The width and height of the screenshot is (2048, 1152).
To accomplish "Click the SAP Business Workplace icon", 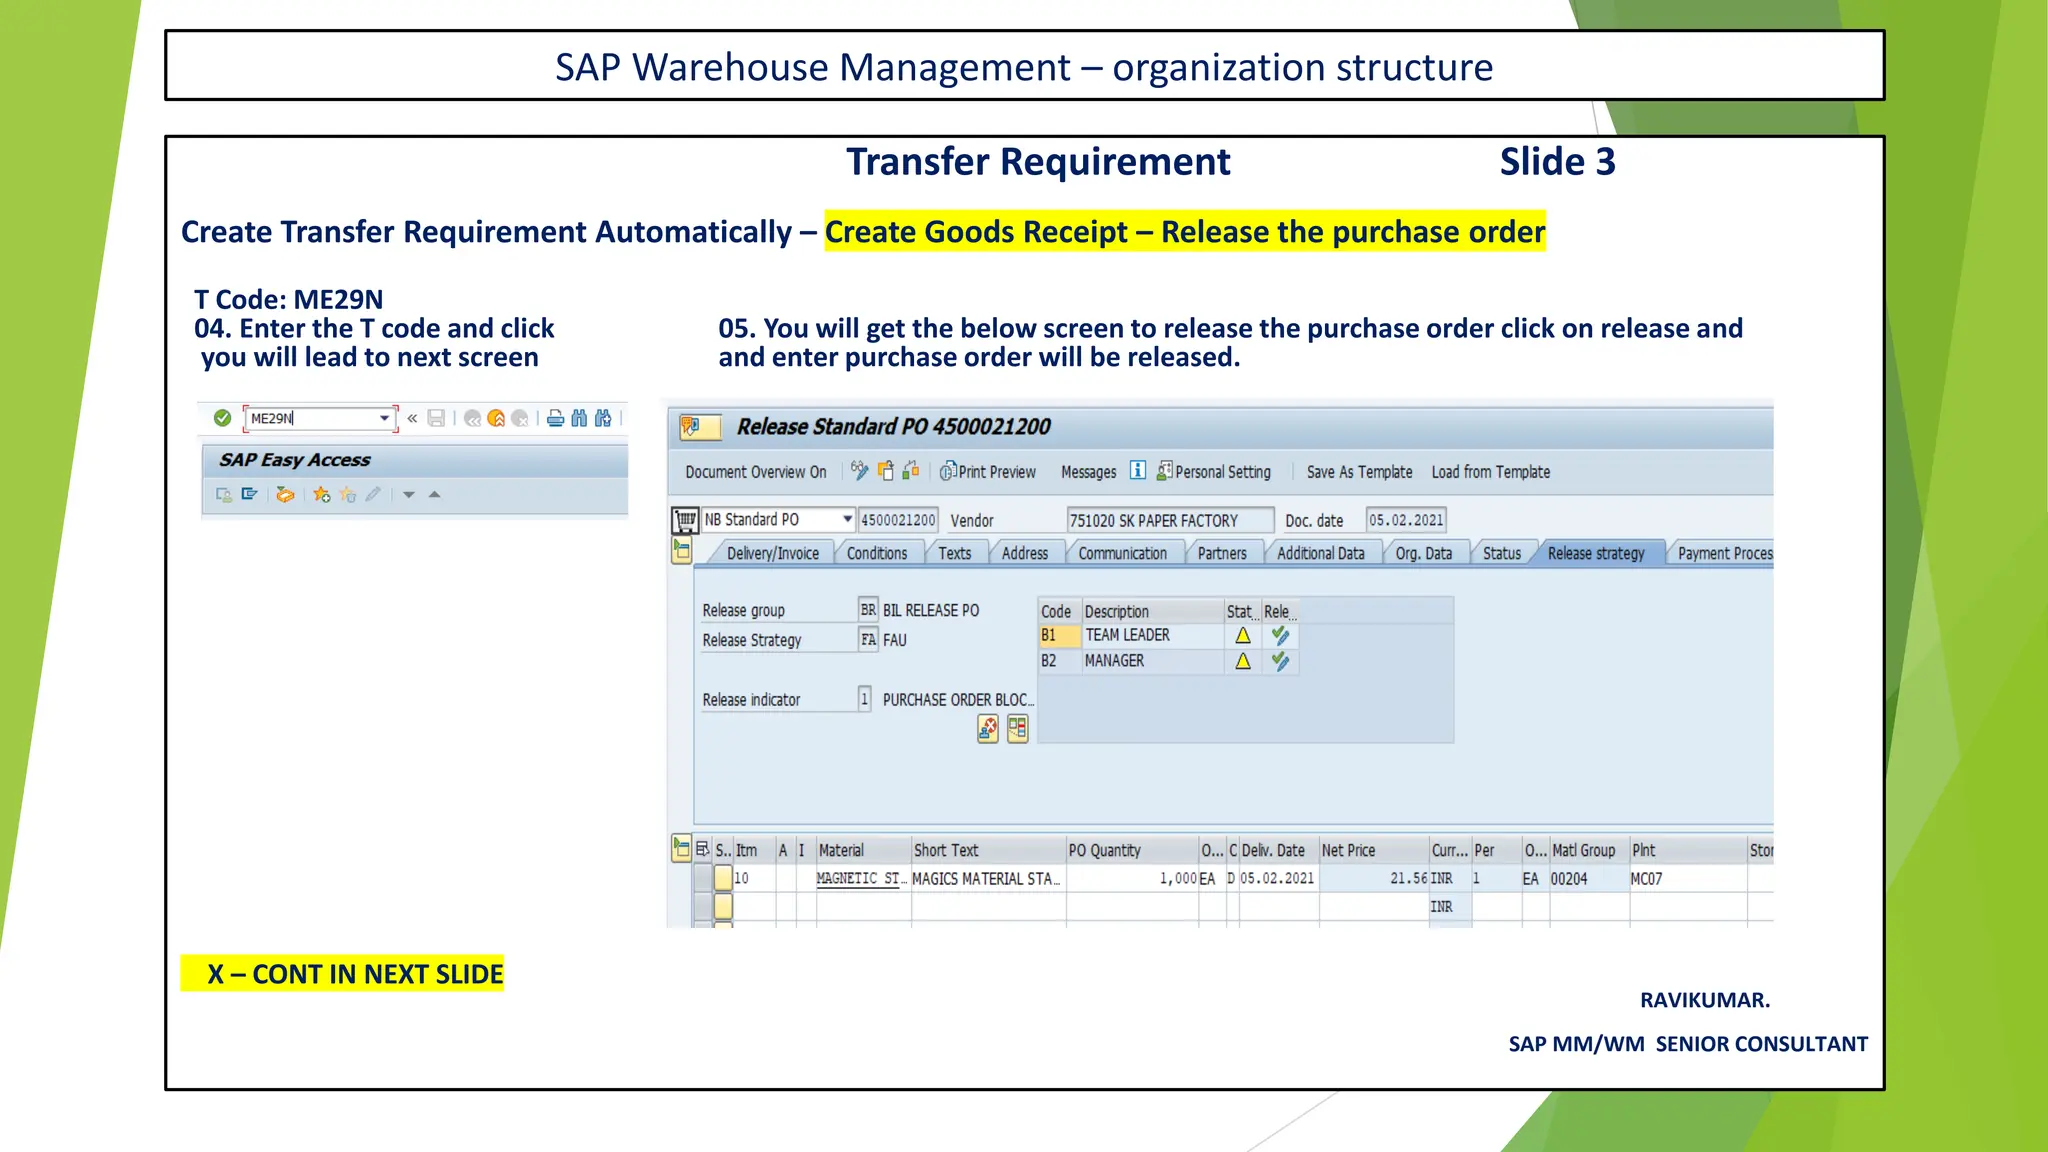I will (x=286, y=494).
